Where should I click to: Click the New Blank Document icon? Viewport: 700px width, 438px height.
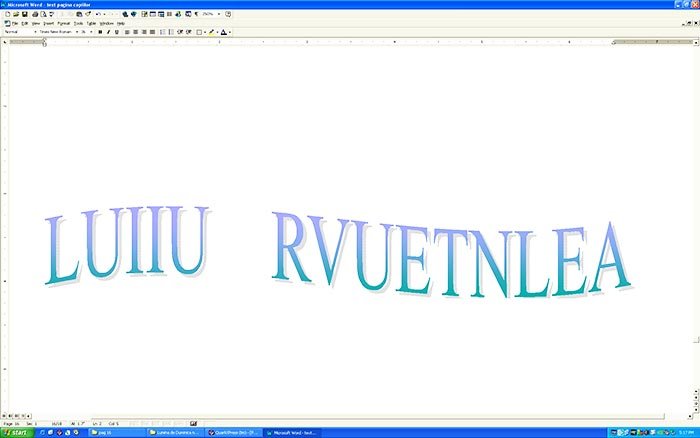point(6,15)
